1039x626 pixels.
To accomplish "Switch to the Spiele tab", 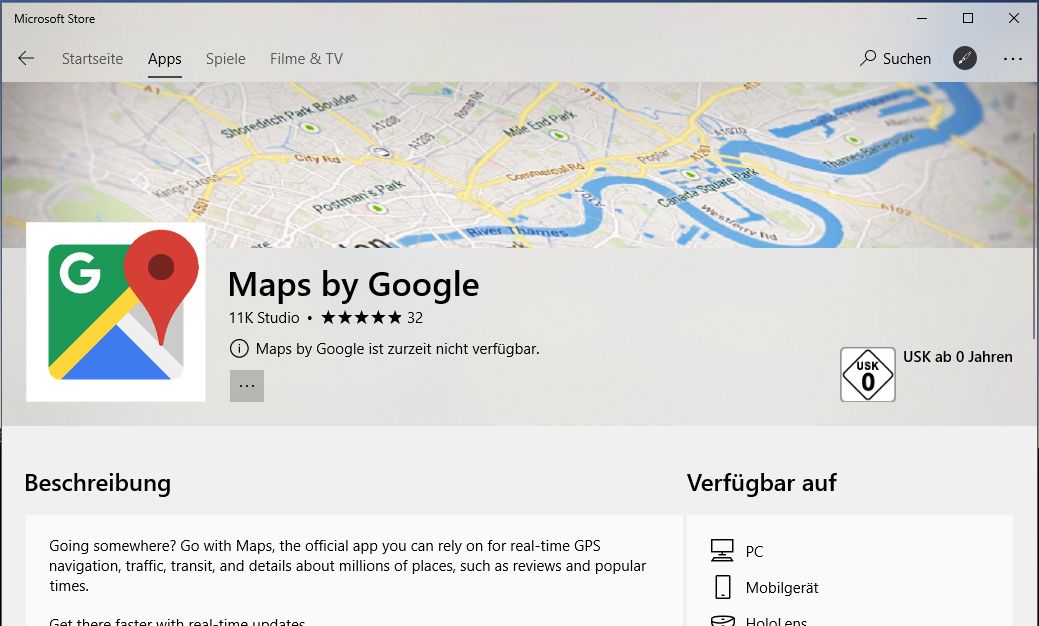I will [225, 59].
